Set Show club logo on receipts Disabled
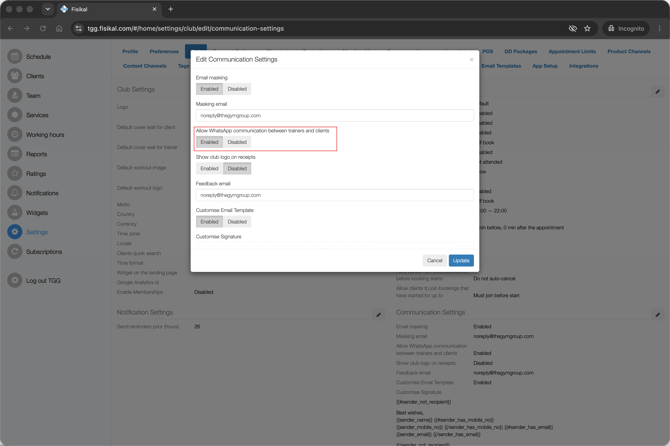This screenshot has width=670, height=446. point(237,168)
